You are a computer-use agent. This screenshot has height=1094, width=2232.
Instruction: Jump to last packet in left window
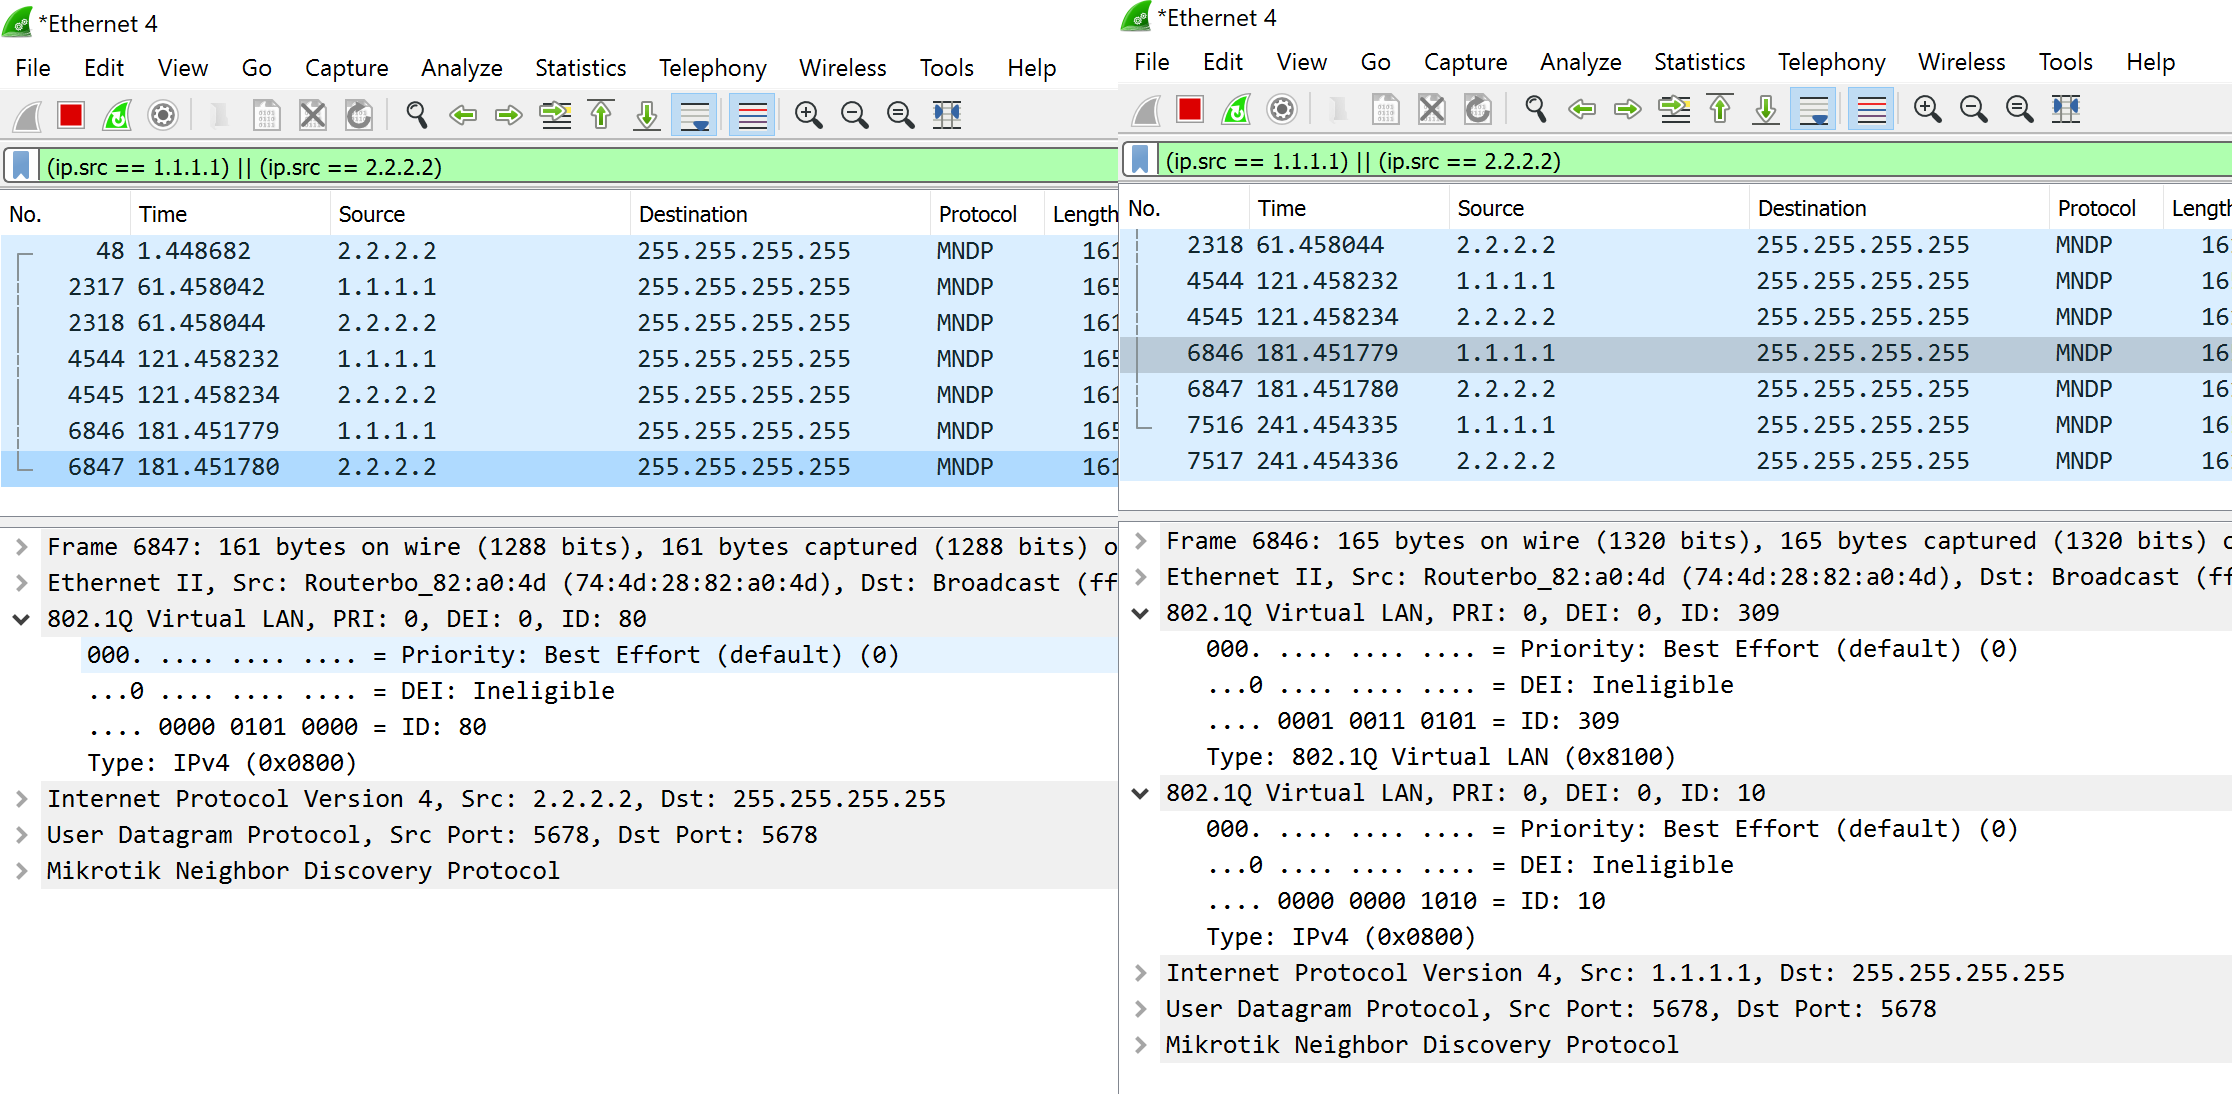tap(647, 115)
